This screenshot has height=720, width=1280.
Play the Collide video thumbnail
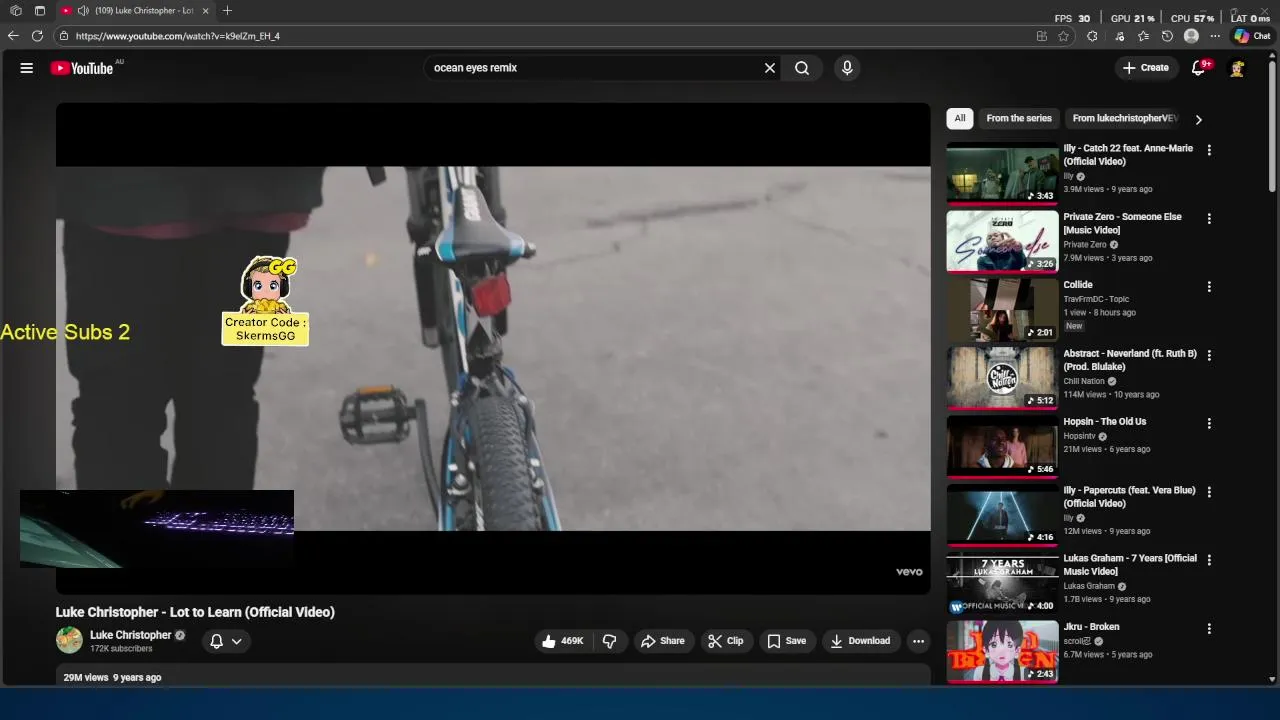(x=1002, y=310)
